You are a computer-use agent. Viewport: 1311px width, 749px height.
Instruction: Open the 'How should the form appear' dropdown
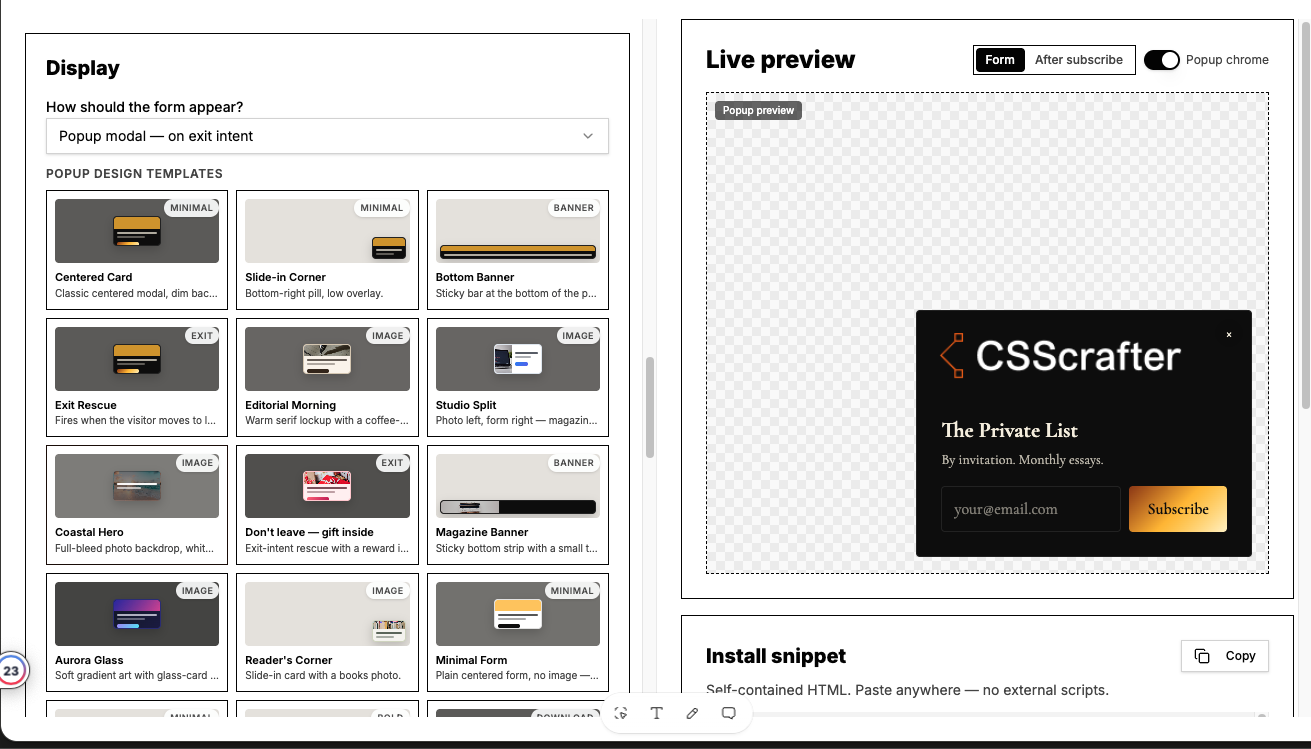coord(327,136)
